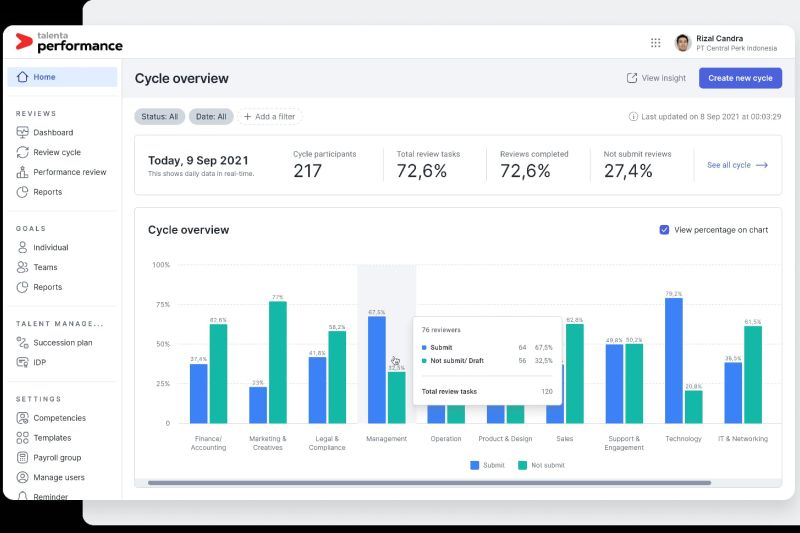This screenshot has width=800, height=533.
Task: Uncheck View percentage on chart
Action: click(x=664, y=230)
